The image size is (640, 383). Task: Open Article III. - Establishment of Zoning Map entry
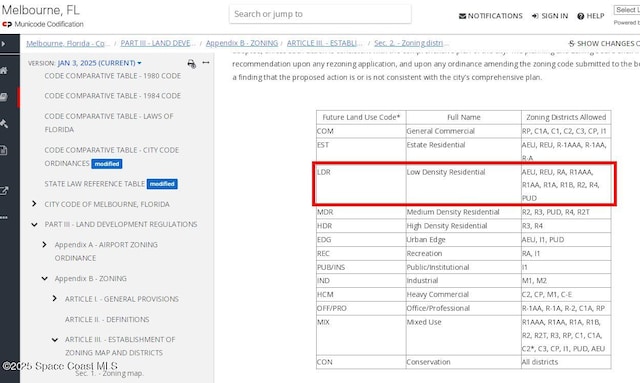point(120,346)
